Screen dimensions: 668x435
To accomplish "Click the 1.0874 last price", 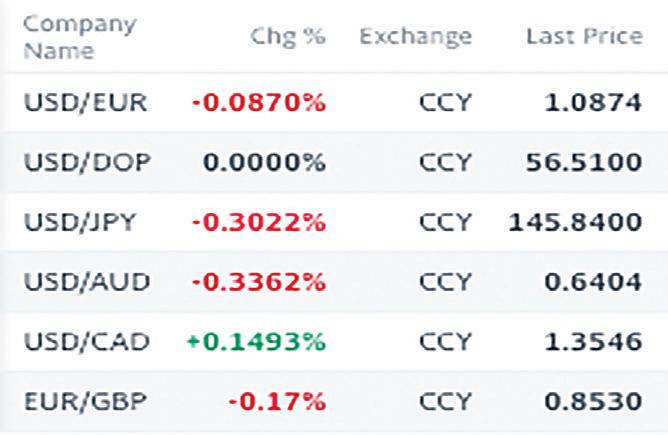I will 593,103.
